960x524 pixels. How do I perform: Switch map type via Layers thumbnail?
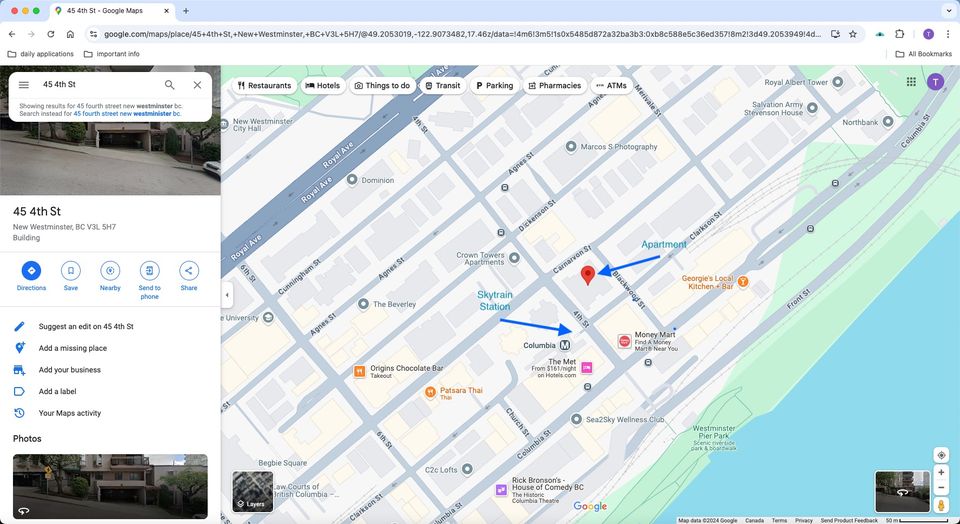pos(252,491)
